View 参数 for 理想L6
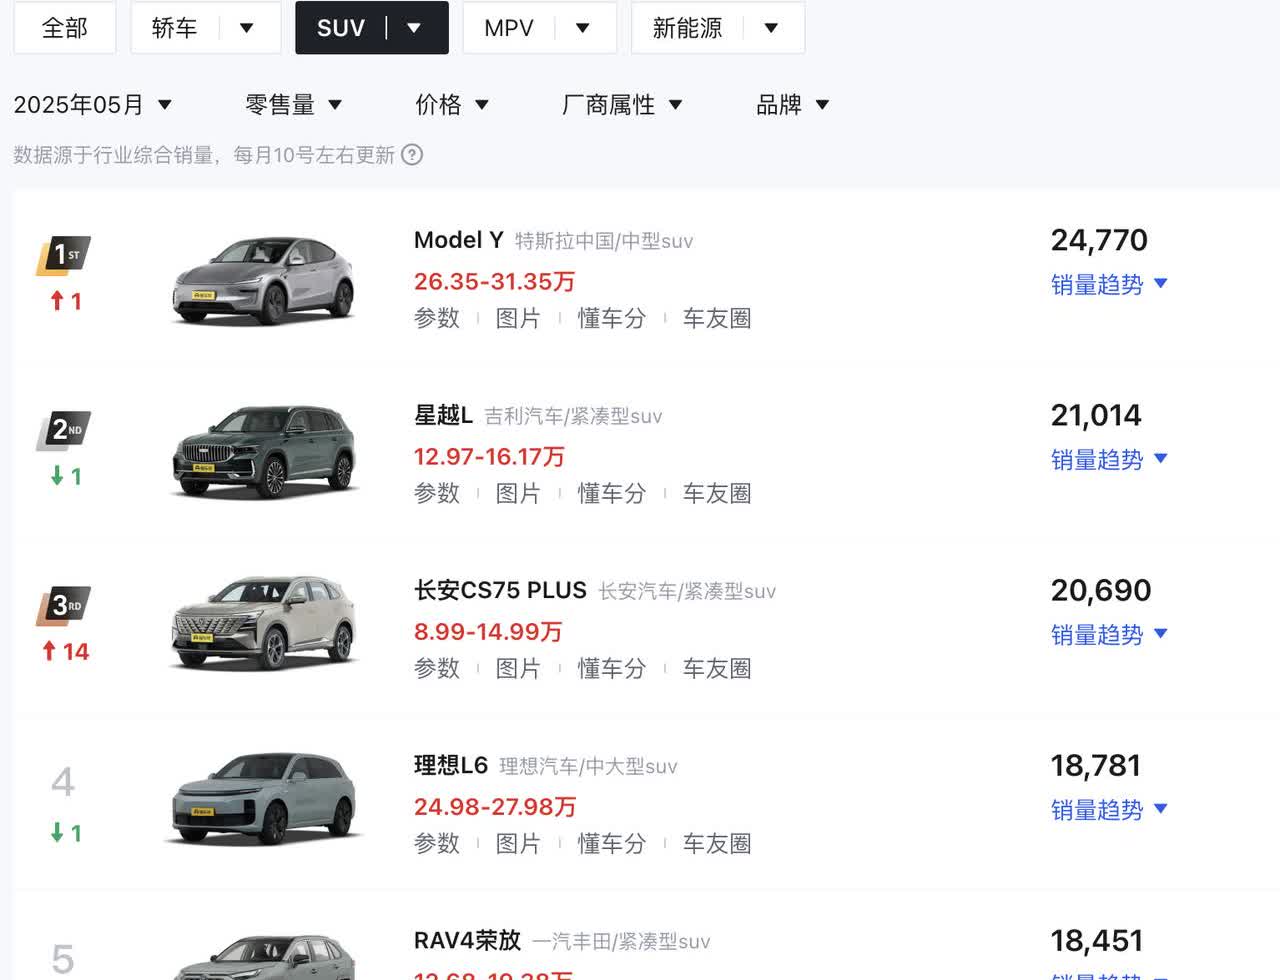This screenshot has width=1280, height=980. click(x=437, y=843)
